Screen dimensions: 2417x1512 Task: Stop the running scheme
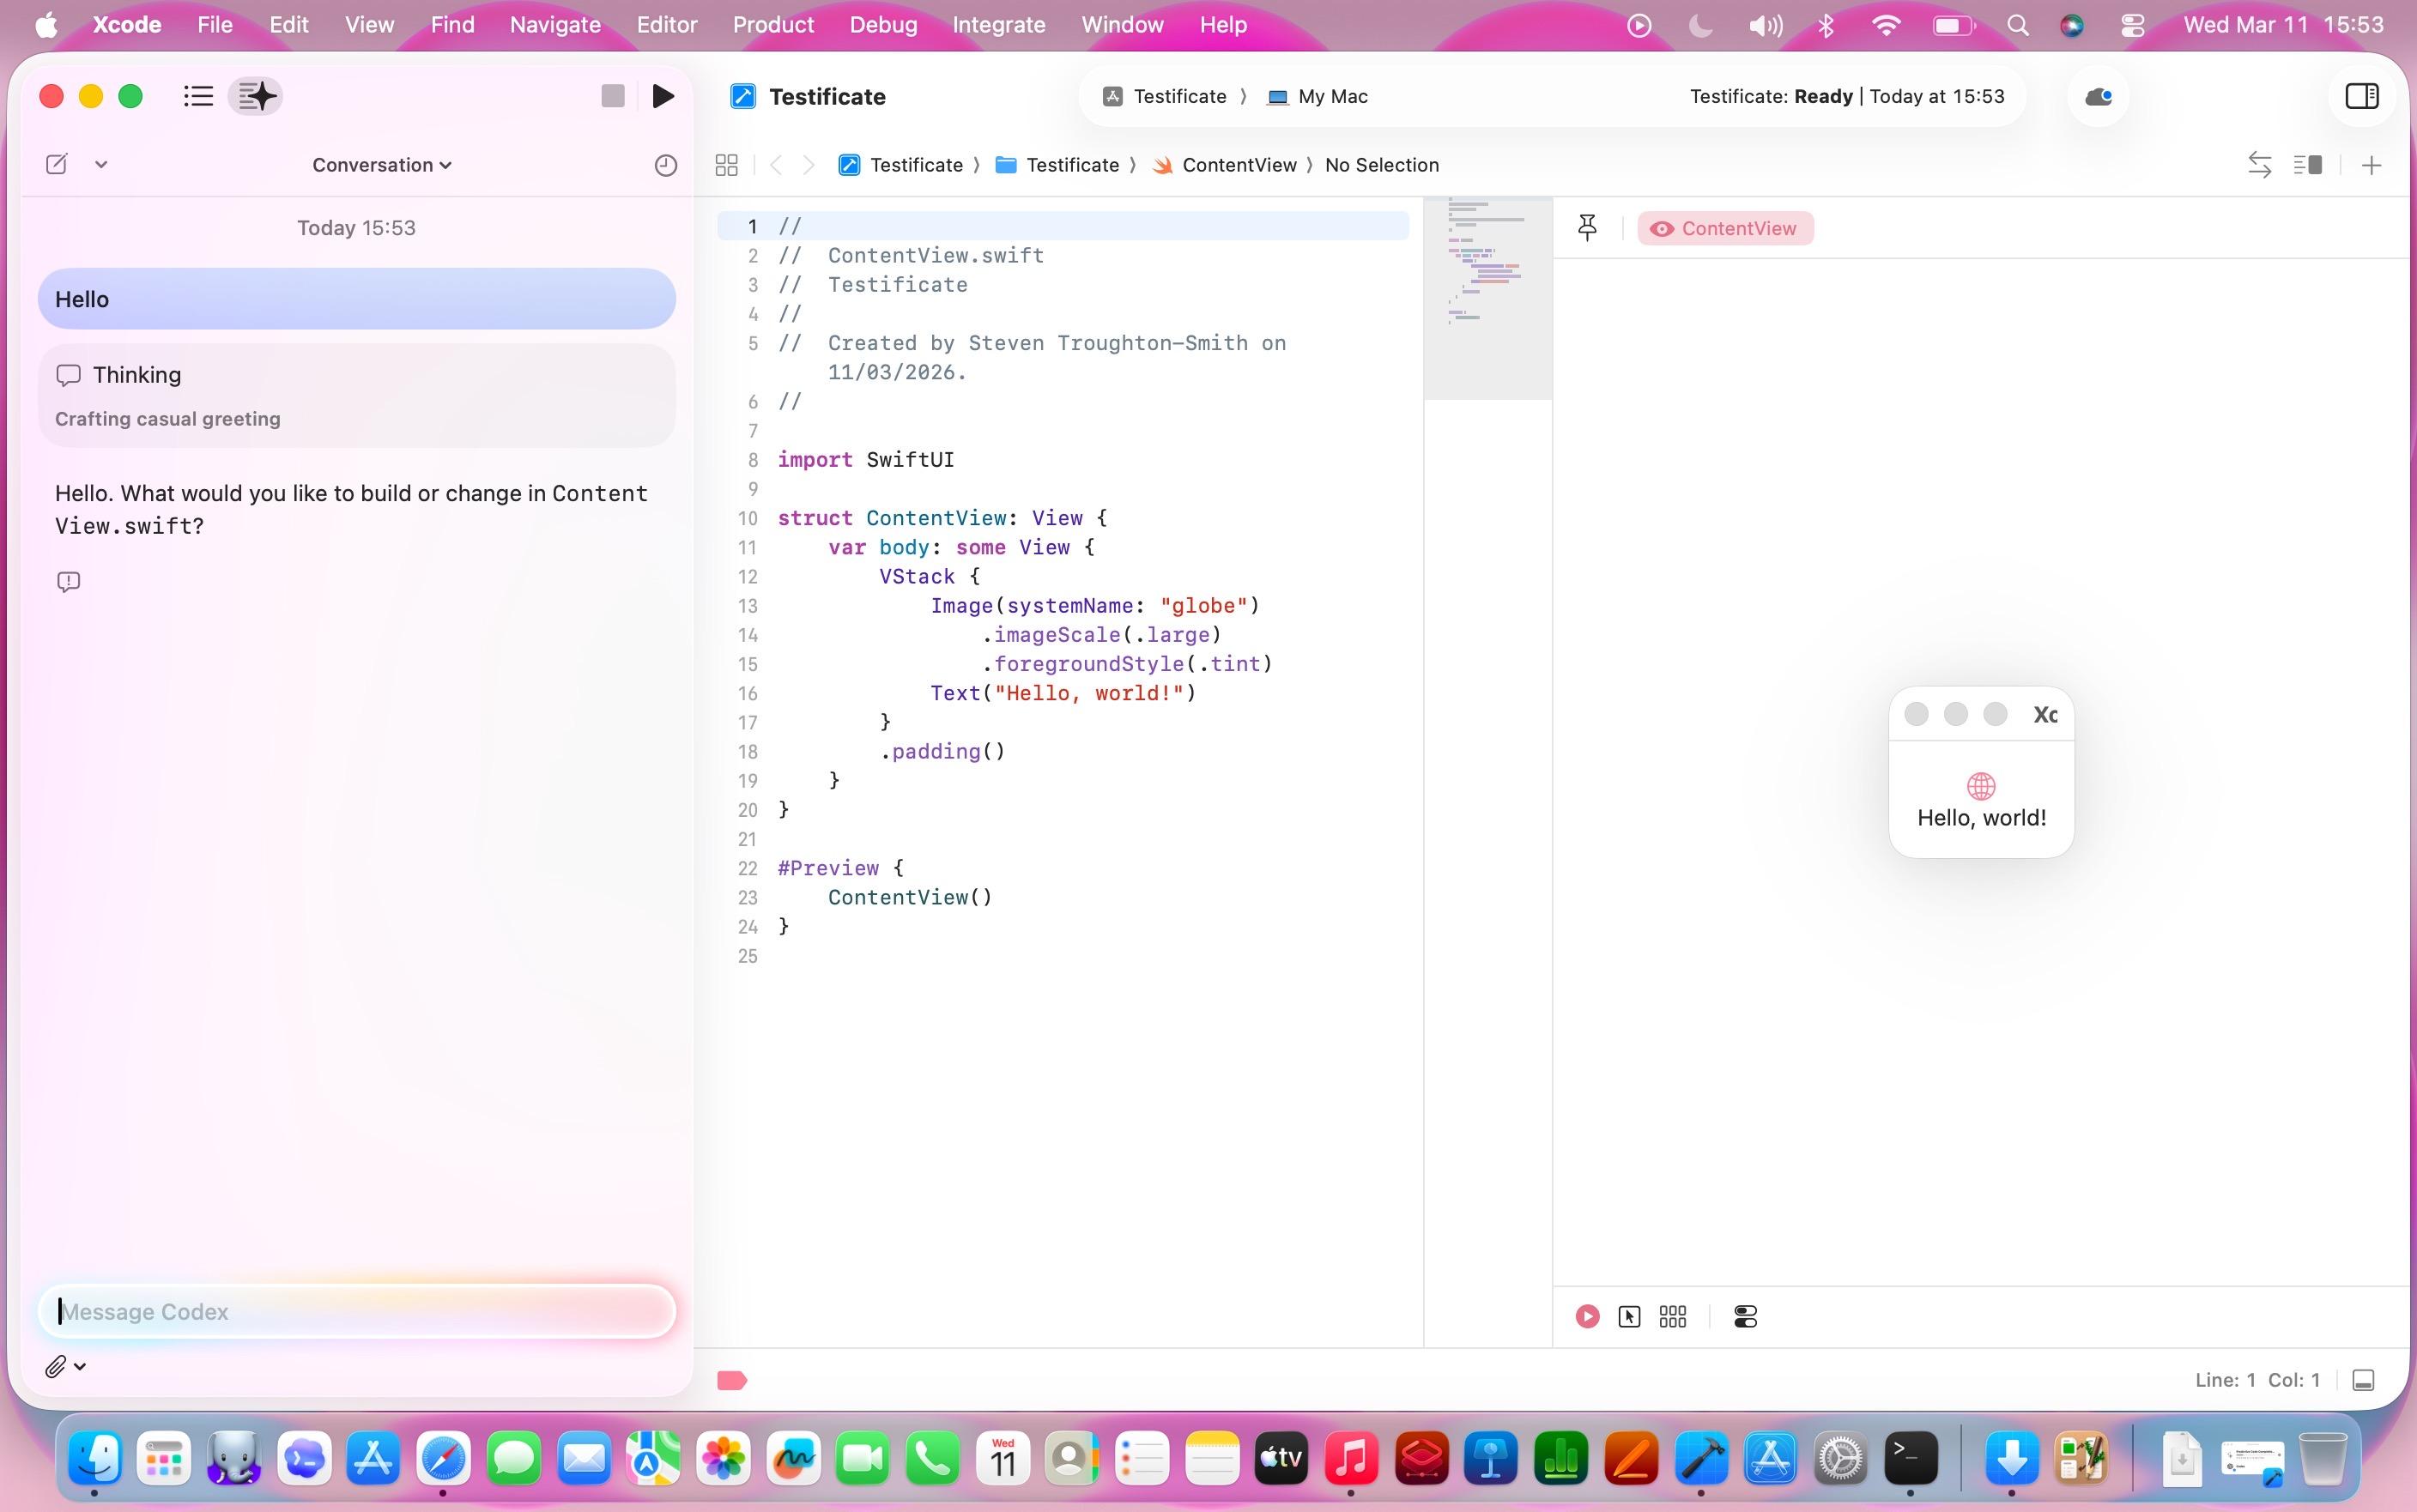613,96
